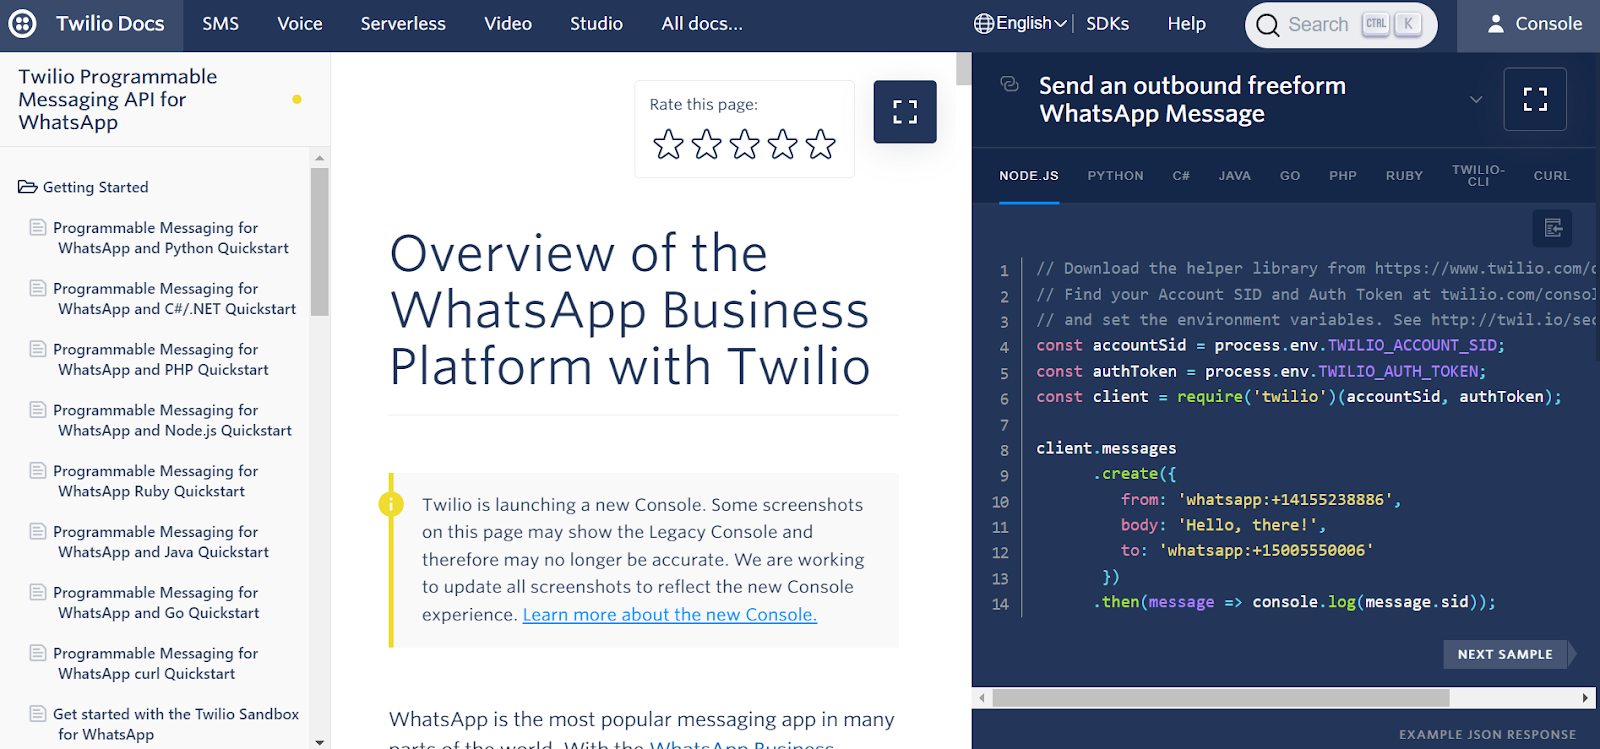Switch to the GO code tab
This screenshot has width=1600, height=749.
[1290, 176]
